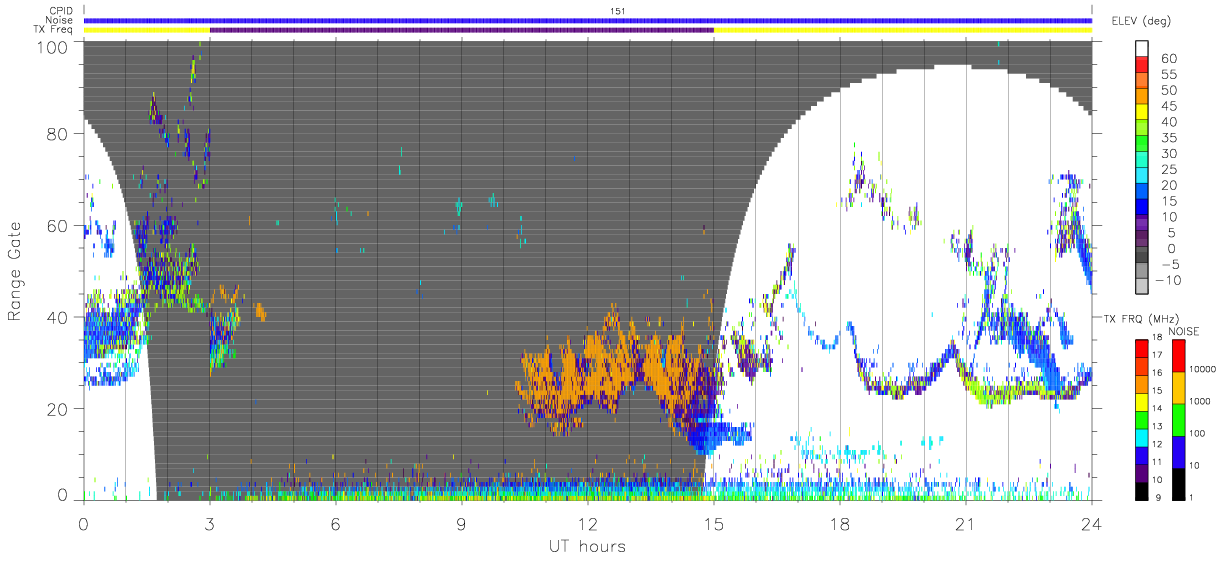Click the 'UT hours' x-axis title
Image resolution: width=1228 pixels, height=567 pixels.
coord(587,547)
